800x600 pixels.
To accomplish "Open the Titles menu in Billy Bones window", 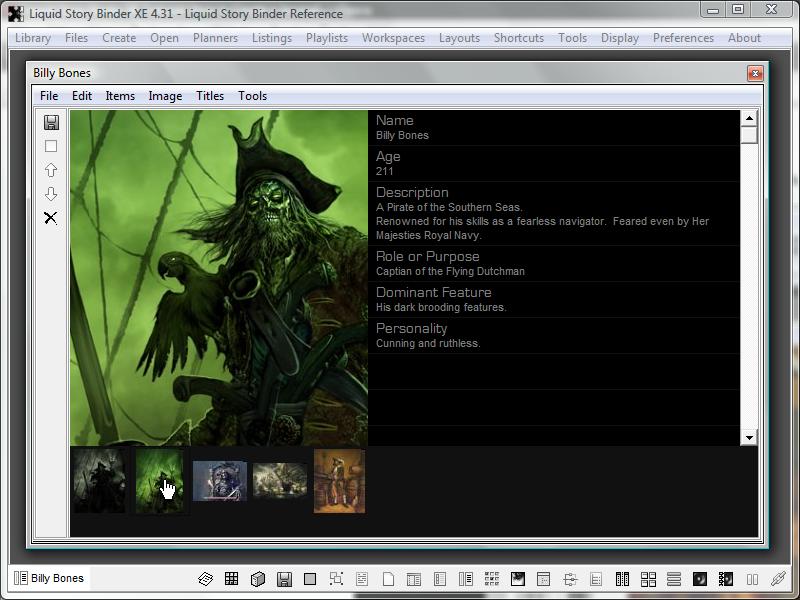I will [x=210, y=96].
